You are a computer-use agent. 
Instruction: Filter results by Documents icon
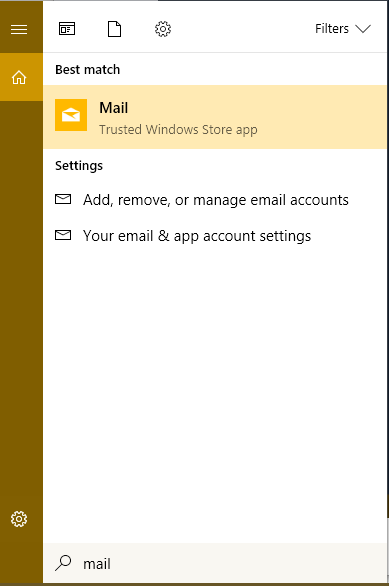(x=114, y=29)
